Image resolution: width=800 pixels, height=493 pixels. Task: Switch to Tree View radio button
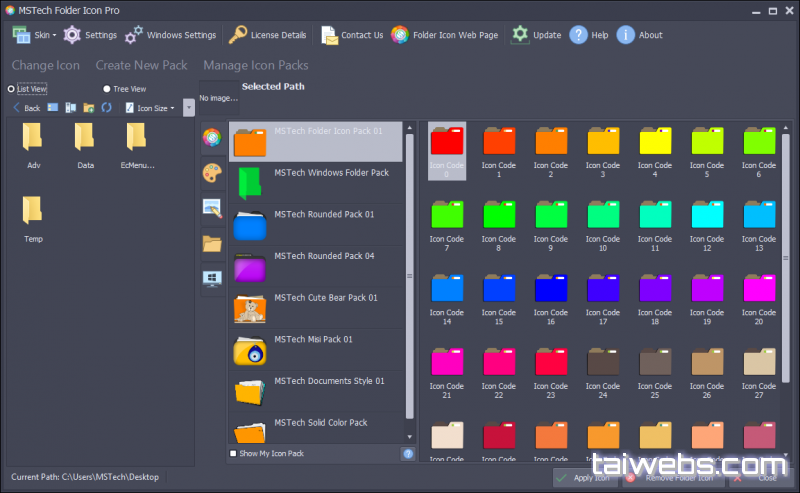[x=108, y=88]
